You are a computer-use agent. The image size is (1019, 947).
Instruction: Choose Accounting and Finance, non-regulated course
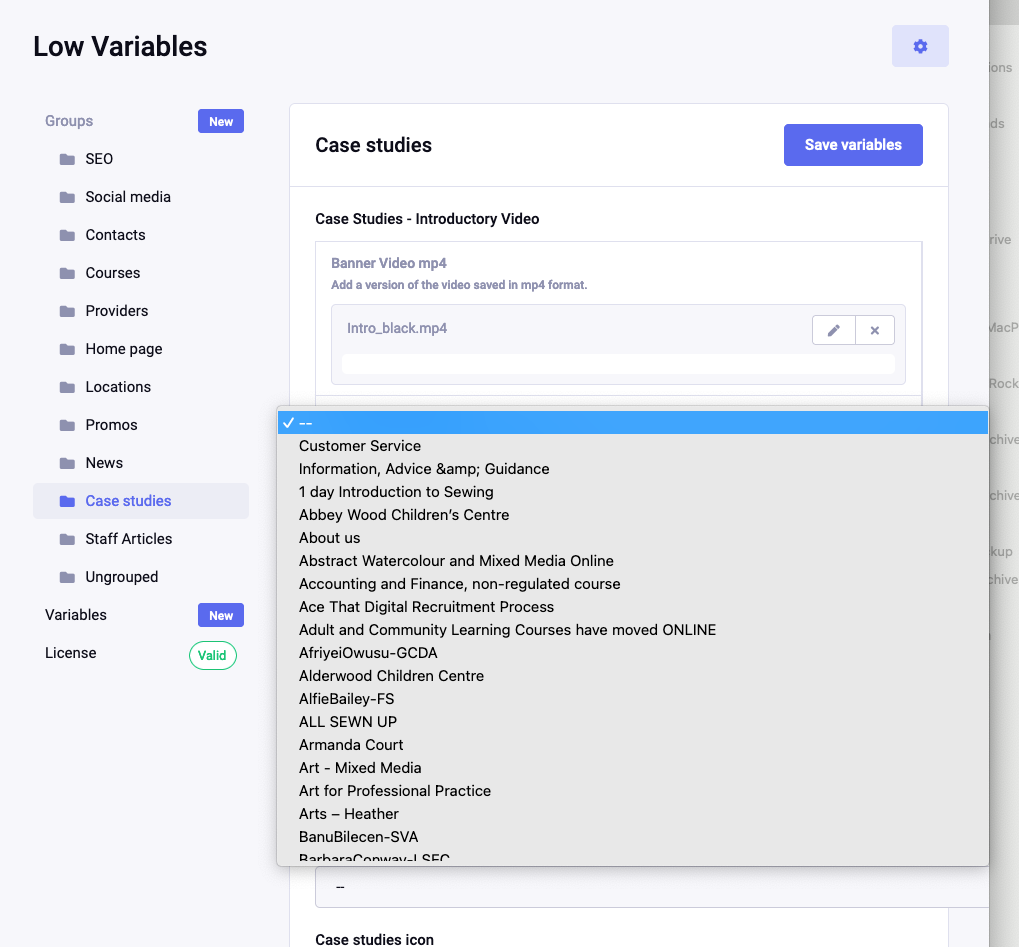tap(633, 584)
